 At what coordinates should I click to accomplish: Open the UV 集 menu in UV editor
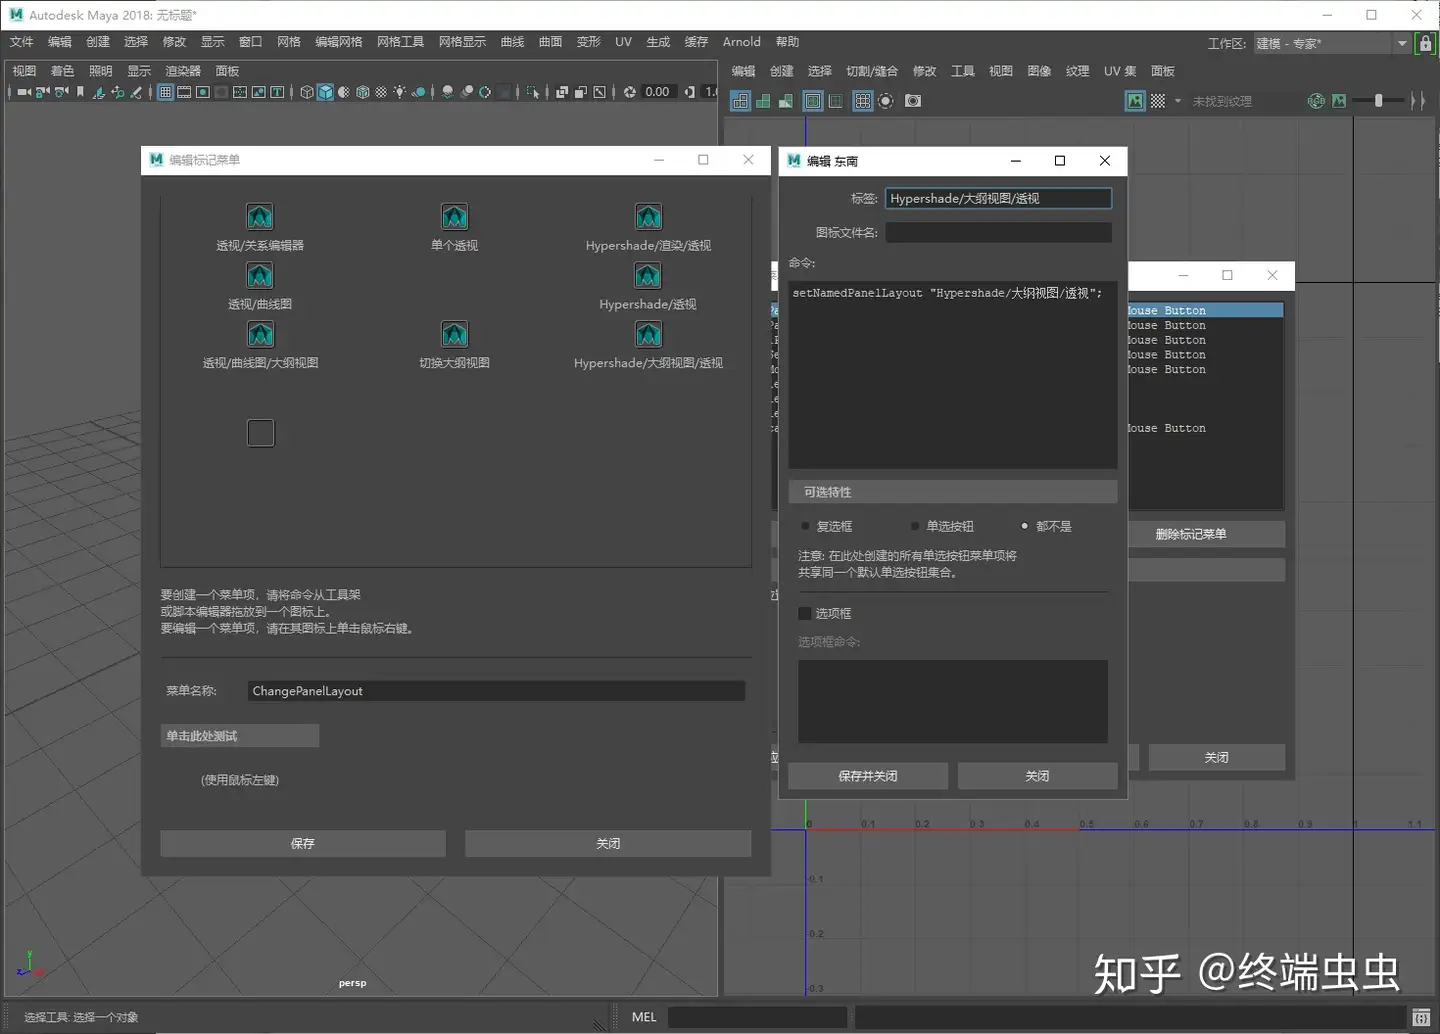coord(1120,71)
